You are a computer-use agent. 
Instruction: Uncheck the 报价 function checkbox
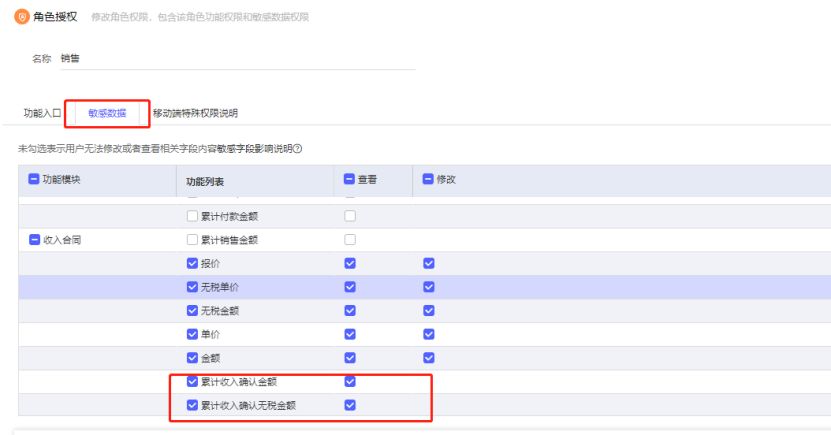pyautogui.click(x=193, y=263)
